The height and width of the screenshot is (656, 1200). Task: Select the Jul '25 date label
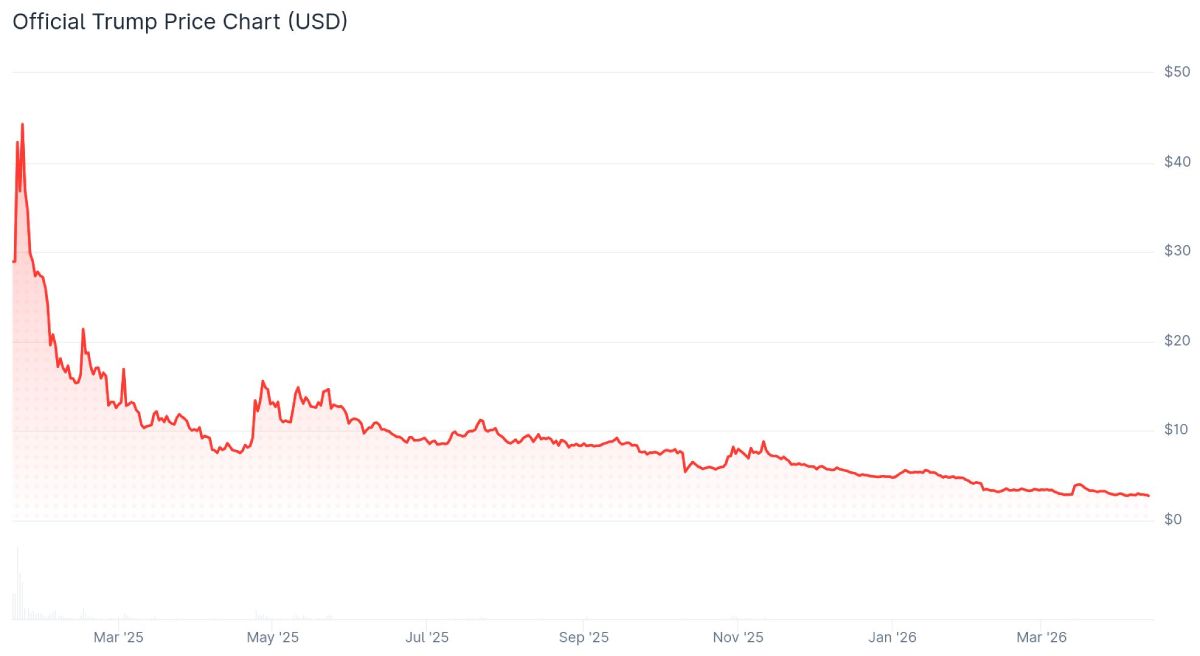(427, 637)
